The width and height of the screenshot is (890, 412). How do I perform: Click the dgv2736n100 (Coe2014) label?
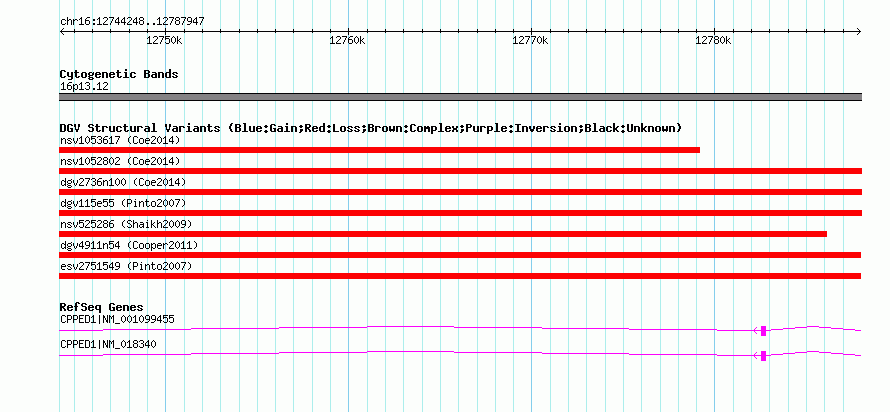[x=123, y=182]
